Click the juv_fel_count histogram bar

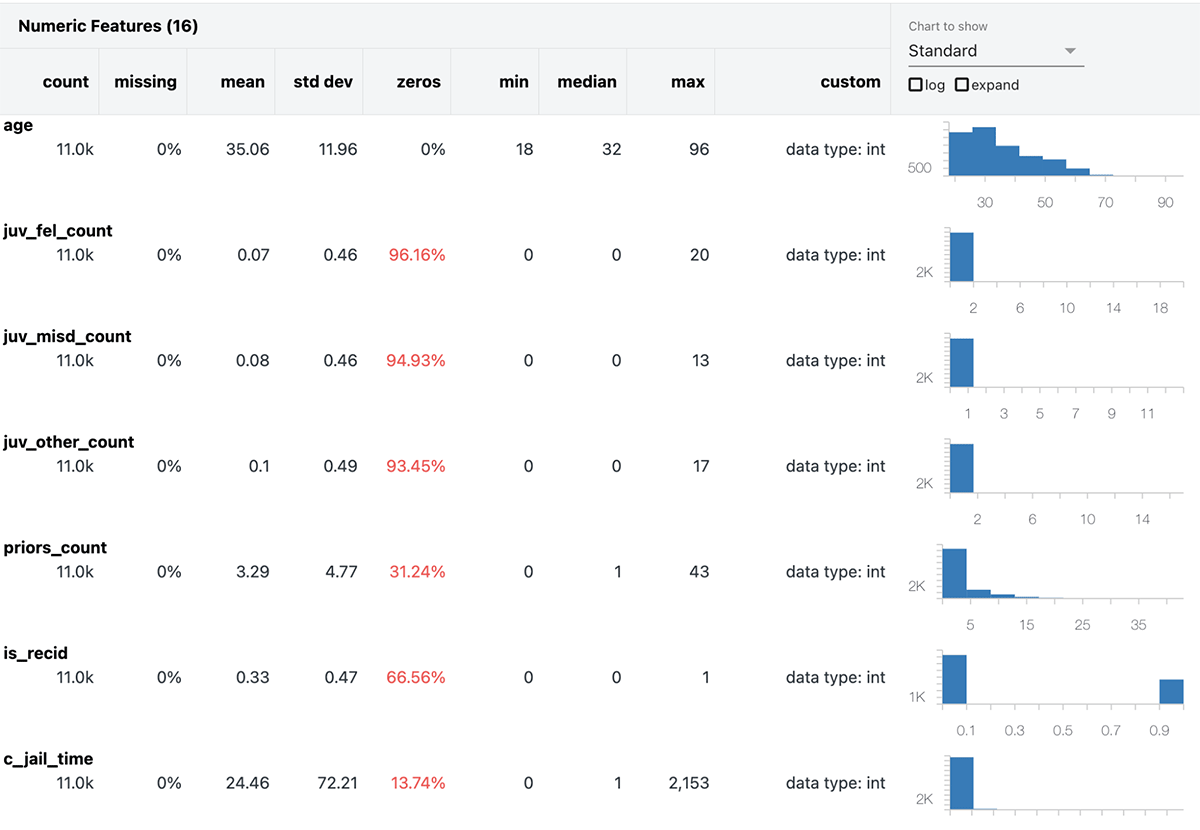(x=961, y=257)
